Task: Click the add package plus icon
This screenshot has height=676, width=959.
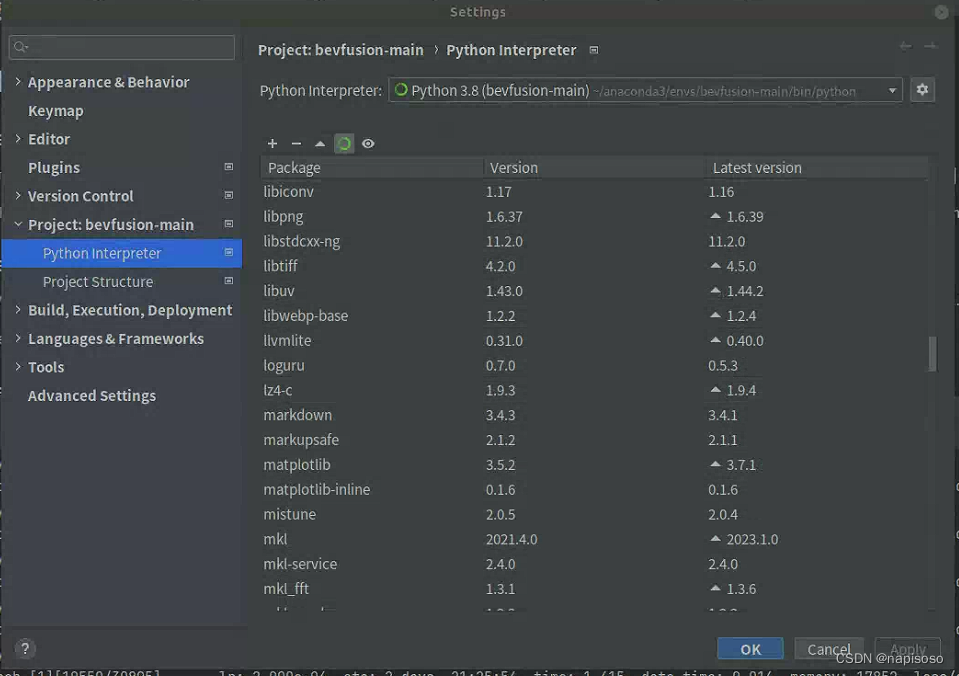Action: 272,144
